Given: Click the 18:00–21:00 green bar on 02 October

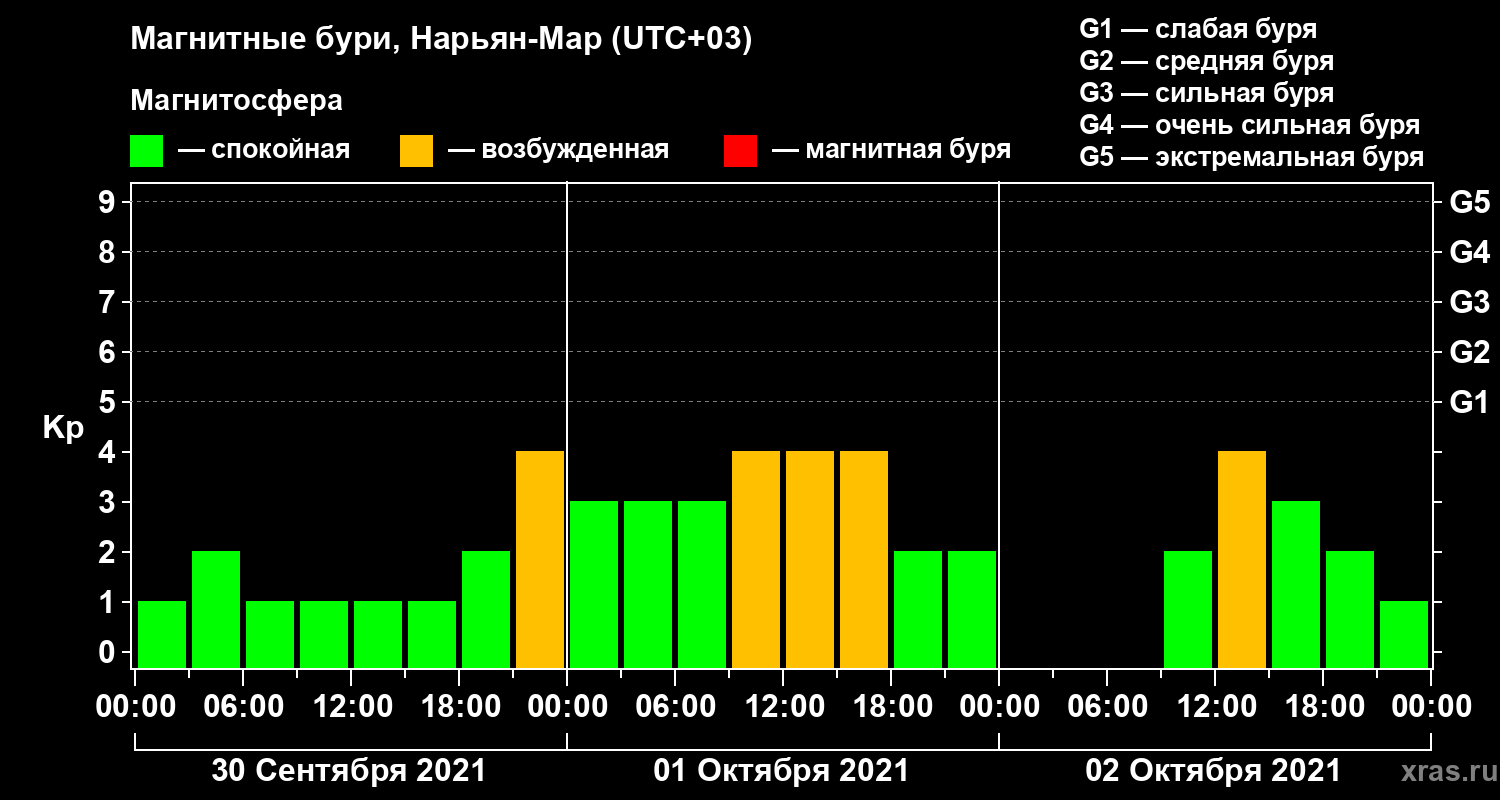Looking at the screenshot, I should pos(1350,610).
